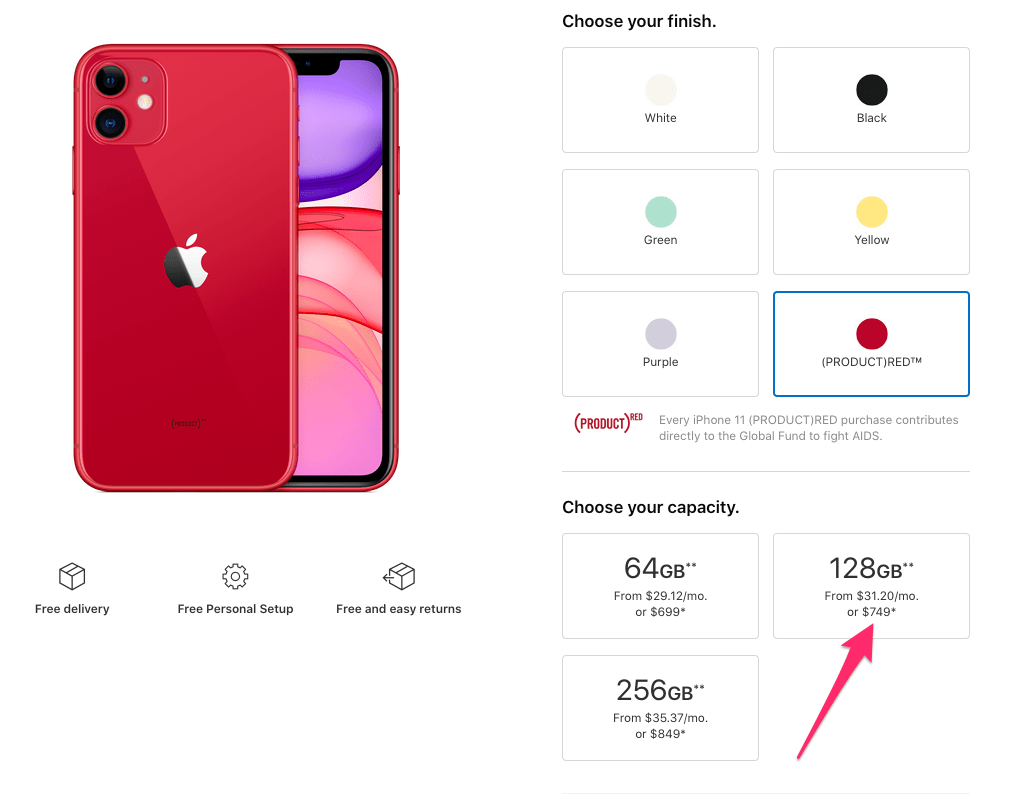Screen dimensions: 1023x796
Task: Select the 256GB capacity at $849
Action: pyautogui.click(x=660, y=708)
